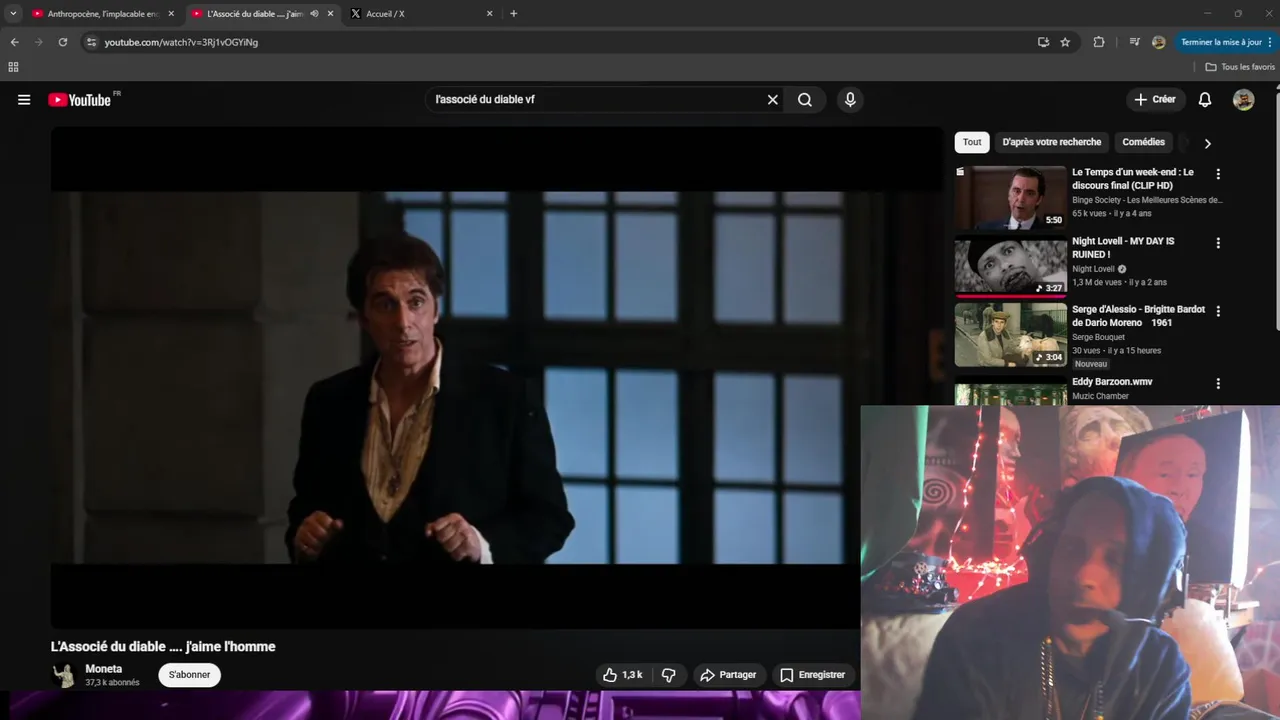This screenshot has width=1280, height=720.
Task: Clear the search box with the X
Action: pos(772,100)
